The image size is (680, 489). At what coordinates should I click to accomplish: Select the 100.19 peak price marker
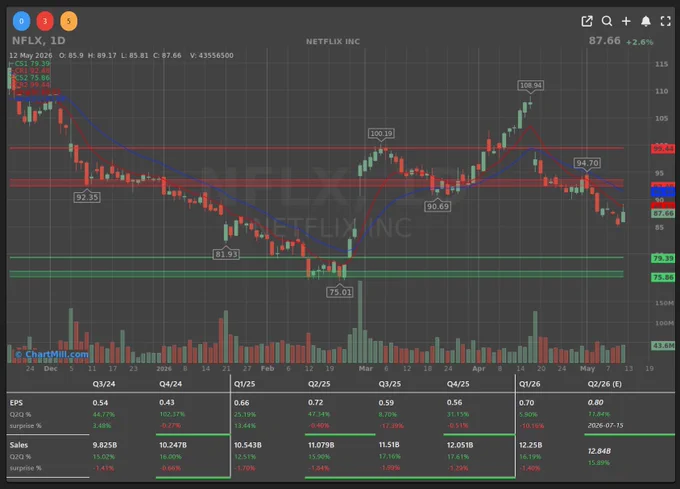tap(381, 134)
